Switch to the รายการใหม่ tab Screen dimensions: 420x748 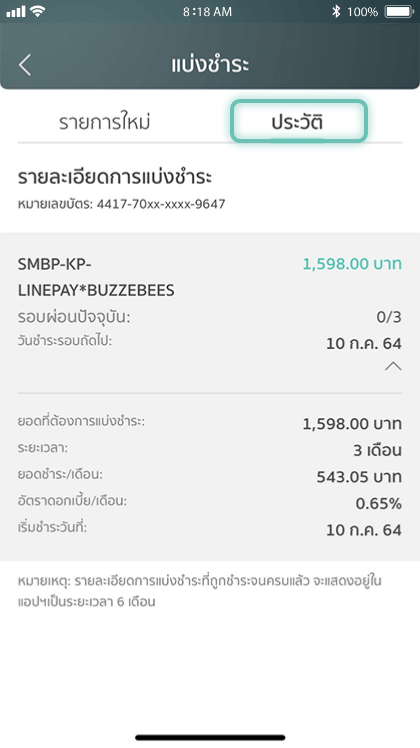(x=105, y=122)
